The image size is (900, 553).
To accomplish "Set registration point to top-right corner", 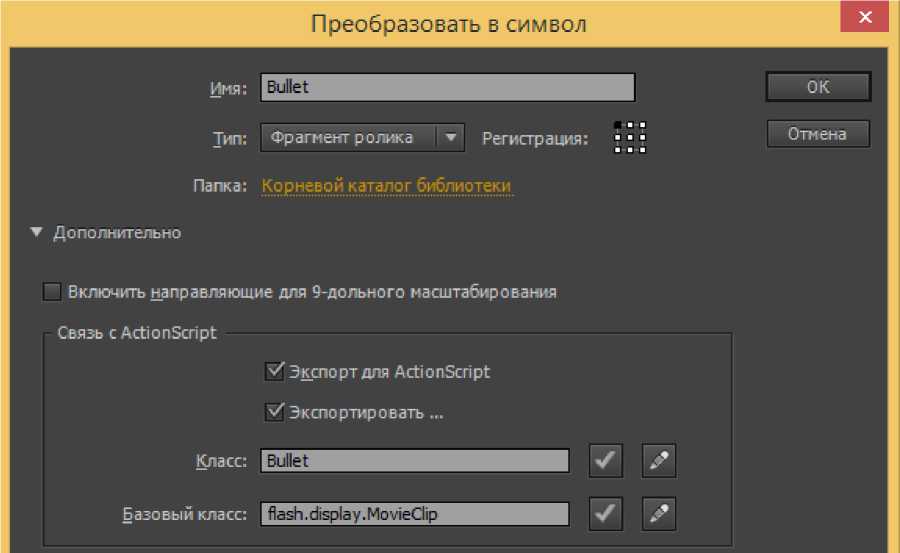I will [x=643, y=125].
